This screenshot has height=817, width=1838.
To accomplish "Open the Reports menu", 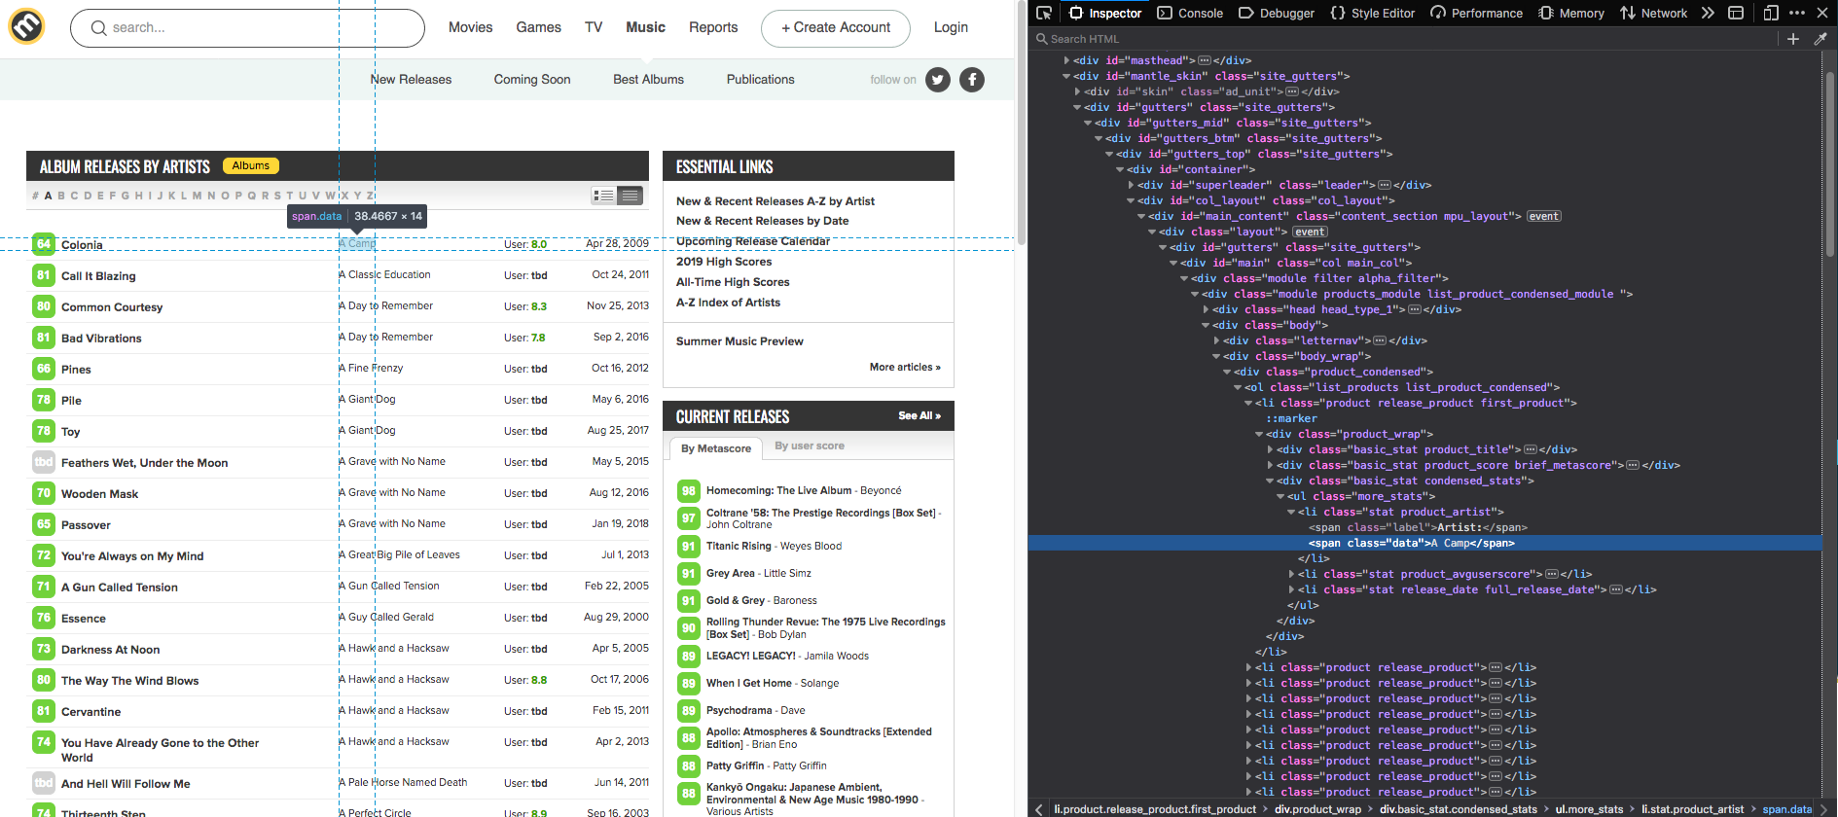I will pyautogui.click(x=713, y=28).
